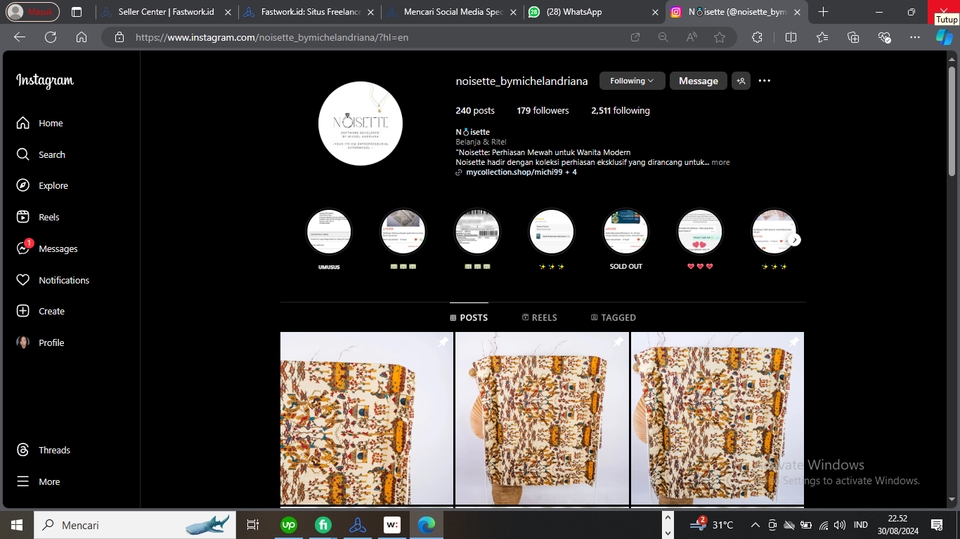
Task: Open the Upwork taskbar app
Action: click(288, 525)
